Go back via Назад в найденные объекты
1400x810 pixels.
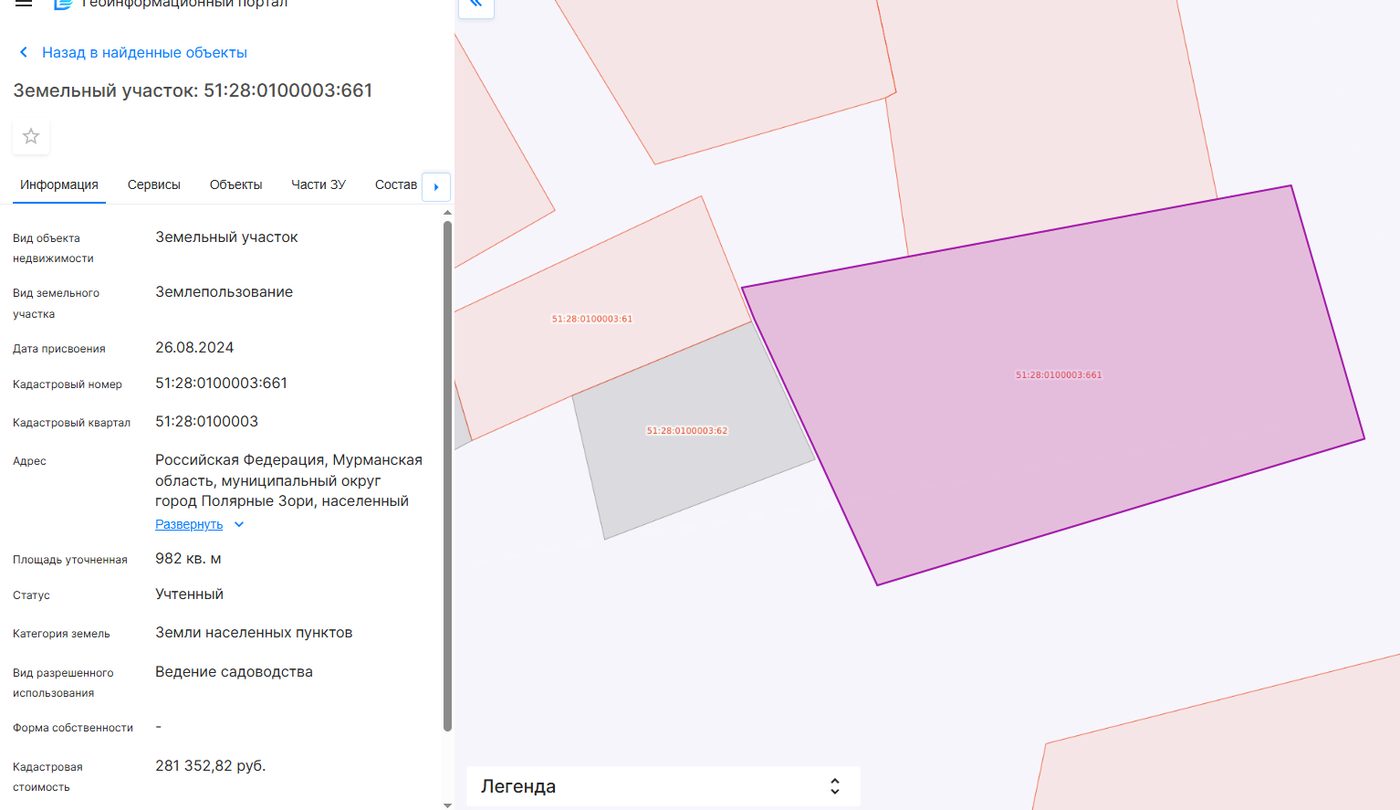click(144, 52)
